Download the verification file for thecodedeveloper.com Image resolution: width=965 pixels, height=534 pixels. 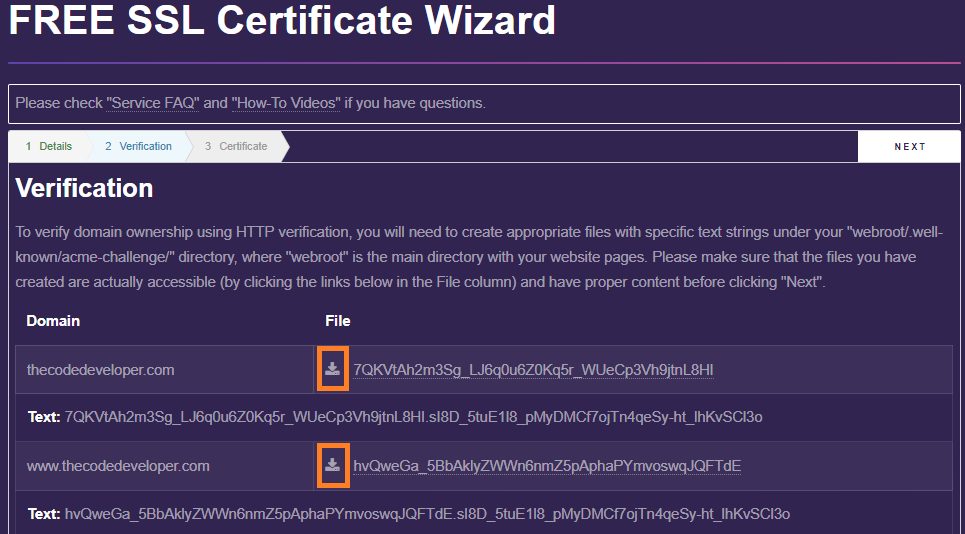pos(332,370)
